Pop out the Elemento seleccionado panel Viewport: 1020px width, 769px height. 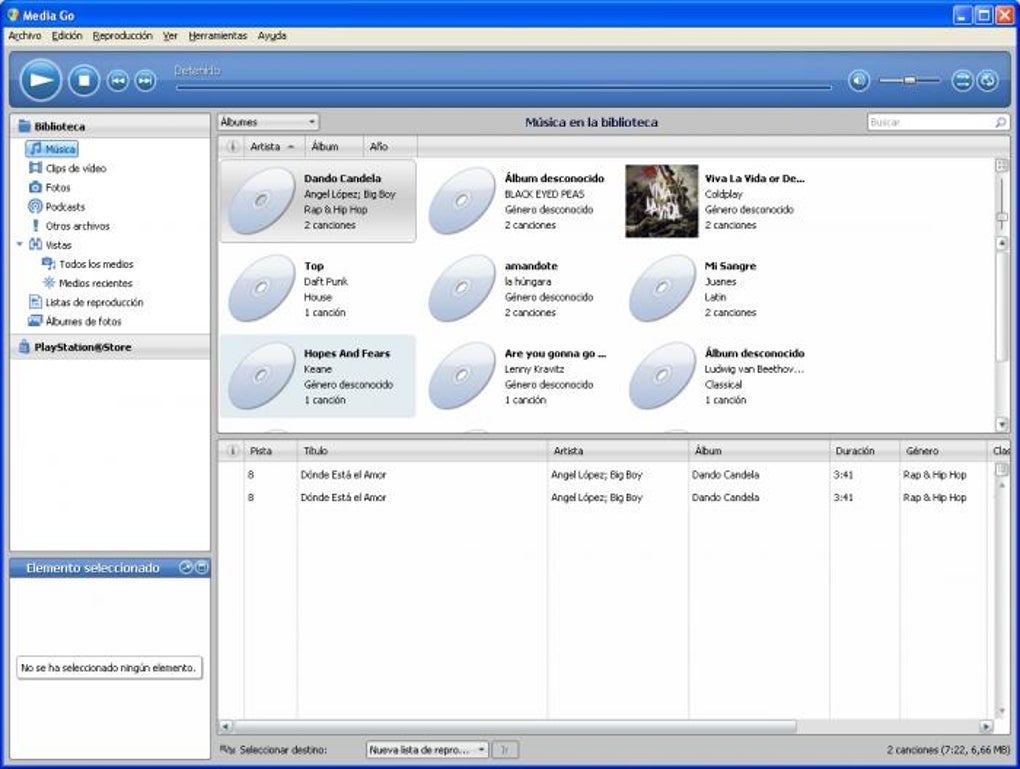tap(185, 568)
